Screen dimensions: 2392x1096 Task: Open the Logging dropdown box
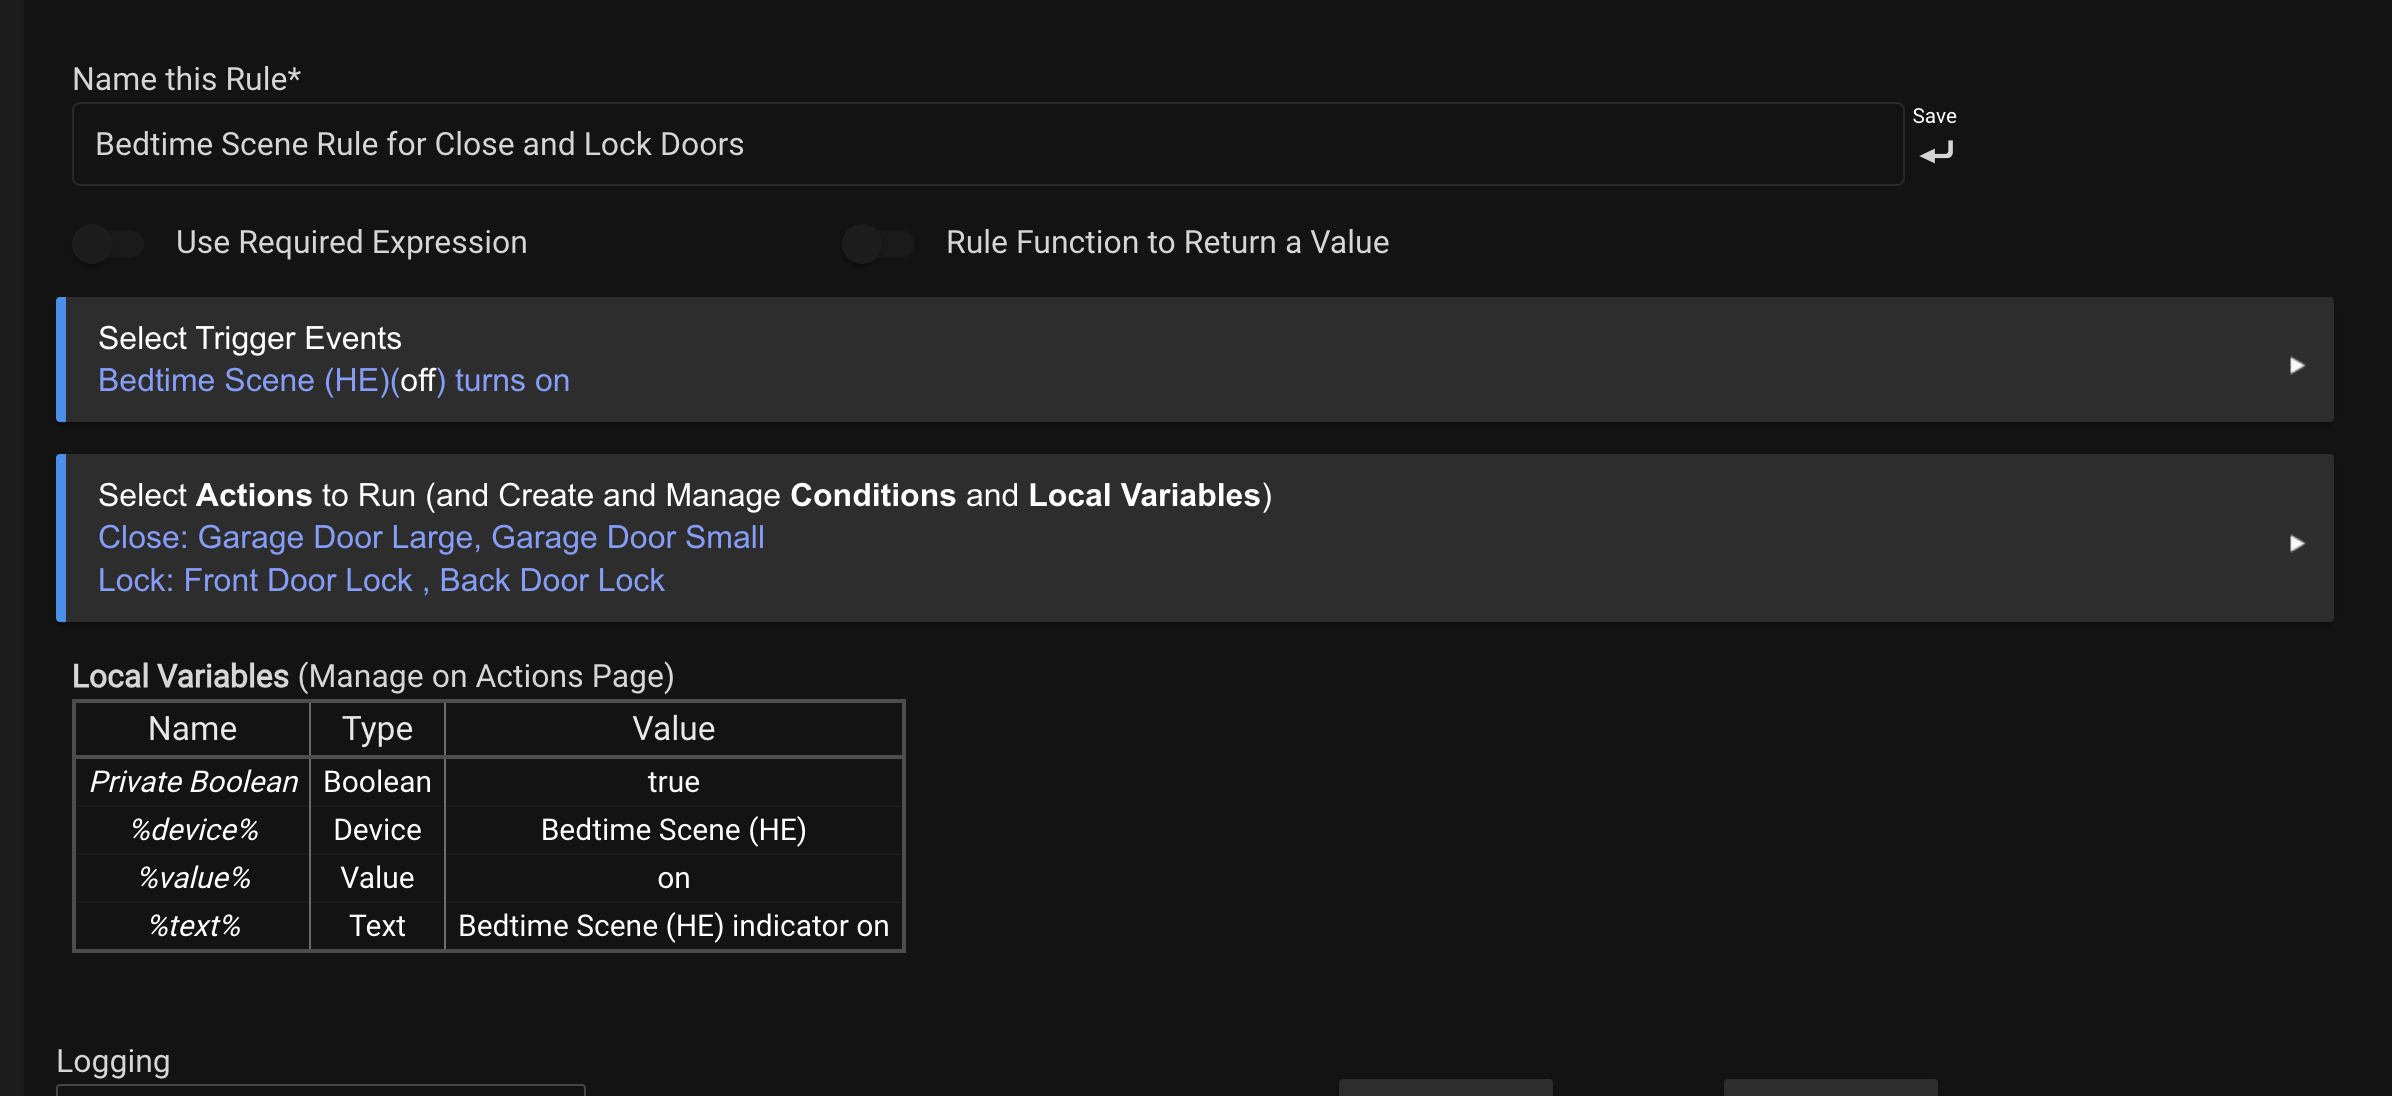(x=320, y=1089)
